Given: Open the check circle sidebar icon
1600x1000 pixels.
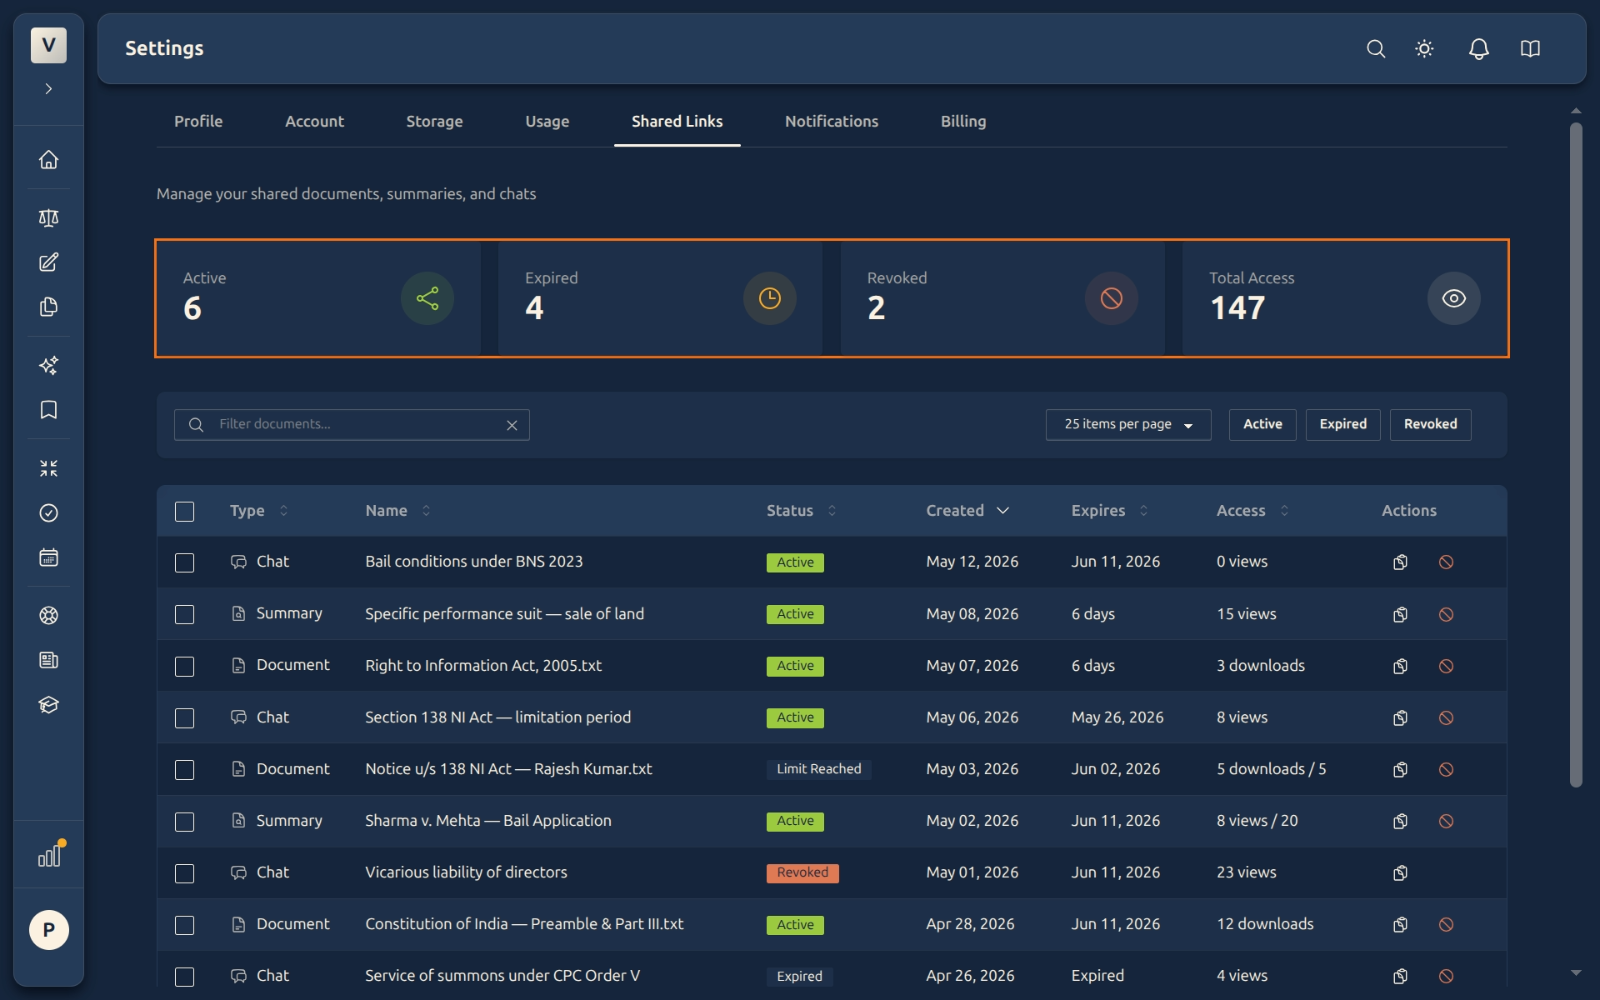Looking at the screenshot, I should 48,513.
